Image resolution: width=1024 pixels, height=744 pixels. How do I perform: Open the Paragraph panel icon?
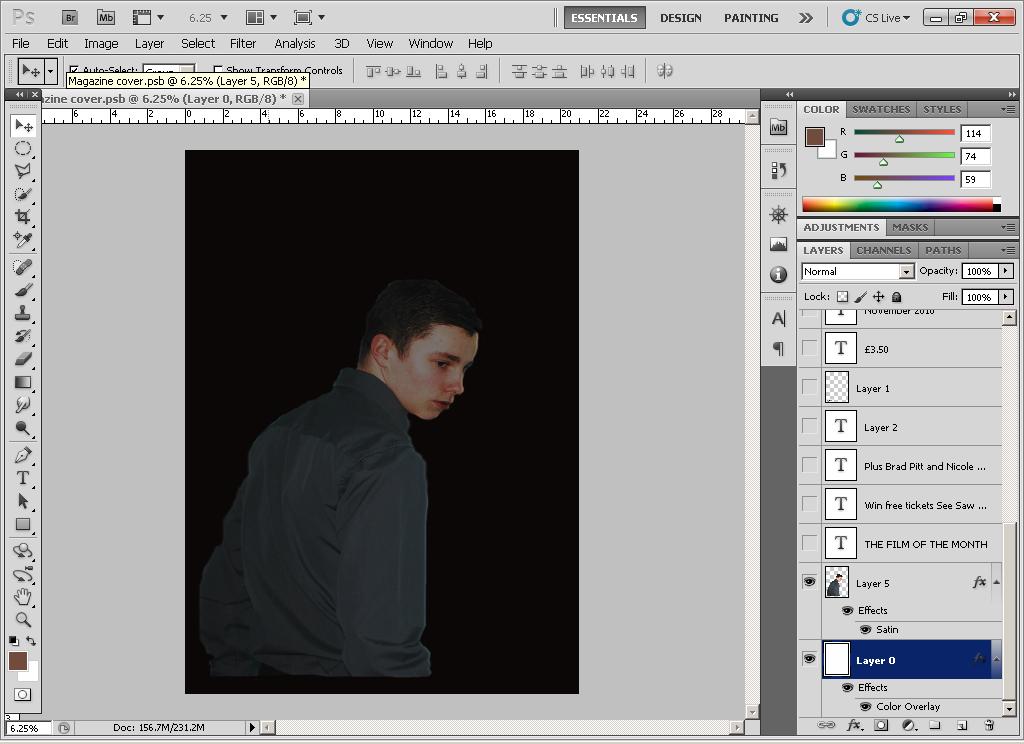point(778,348)
